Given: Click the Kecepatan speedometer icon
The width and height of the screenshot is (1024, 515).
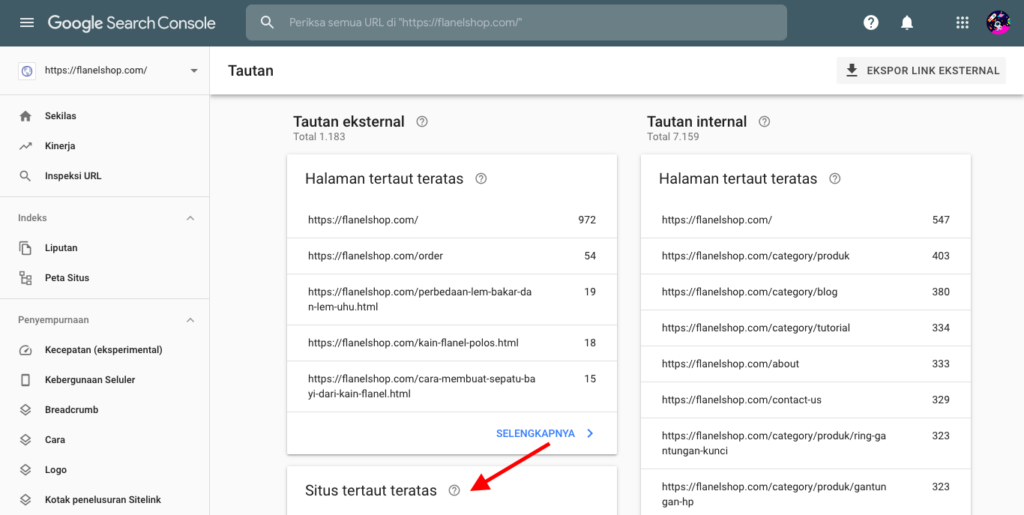Looking at the screenshot, I should 25,350.
